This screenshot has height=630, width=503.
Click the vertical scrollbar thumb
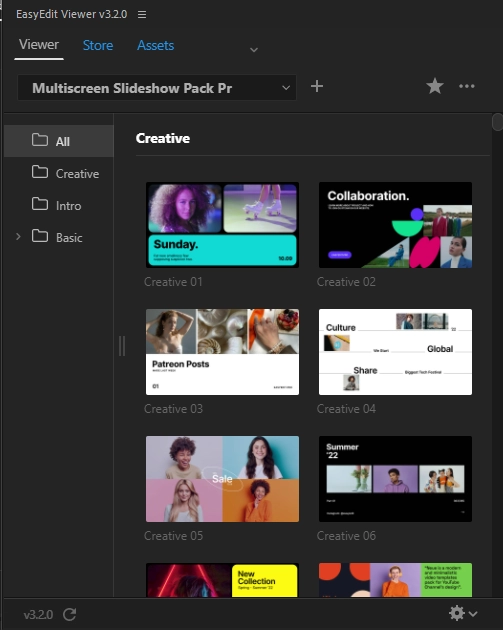point(497,122)
